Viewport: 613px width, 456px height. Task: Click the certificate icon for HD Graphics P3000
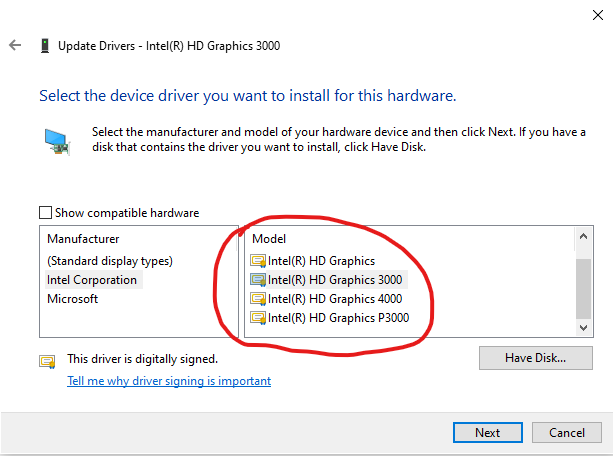[x=258, y=318]
